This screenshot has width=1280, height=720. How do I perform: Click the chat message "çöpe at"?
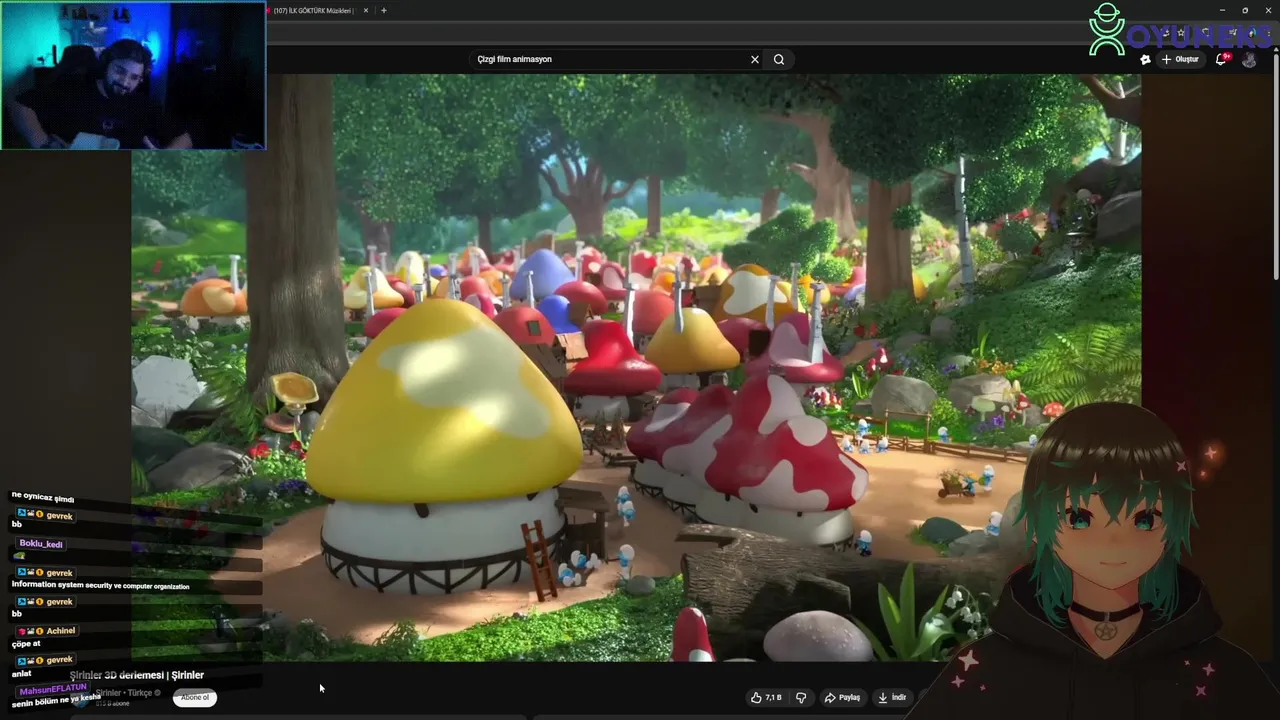click(x=26, y=644)
